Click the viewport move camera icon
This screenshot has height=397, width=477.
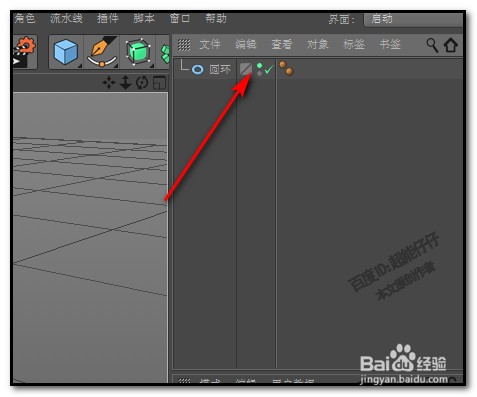click(109, 83)
